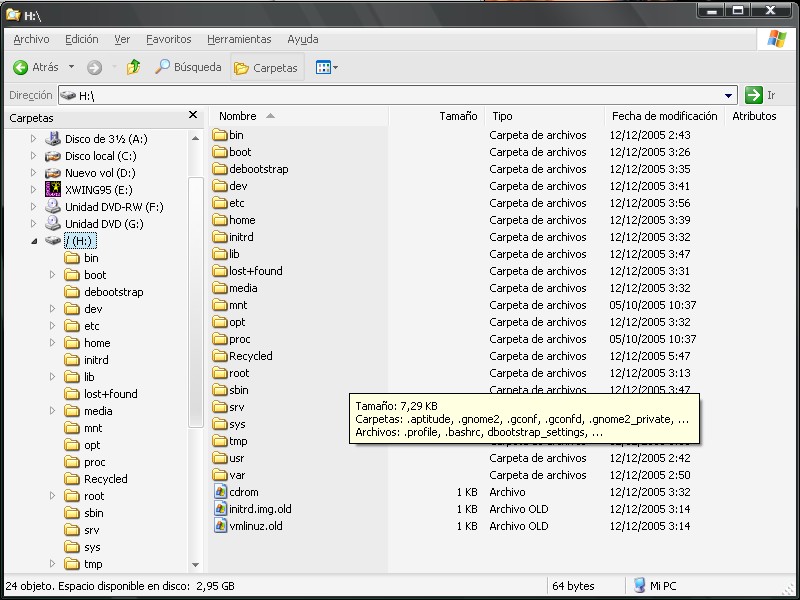This screenshot has height=600, width=800.
Task: Expand the address bar dropdown arrow
Action: click(728, 95)
